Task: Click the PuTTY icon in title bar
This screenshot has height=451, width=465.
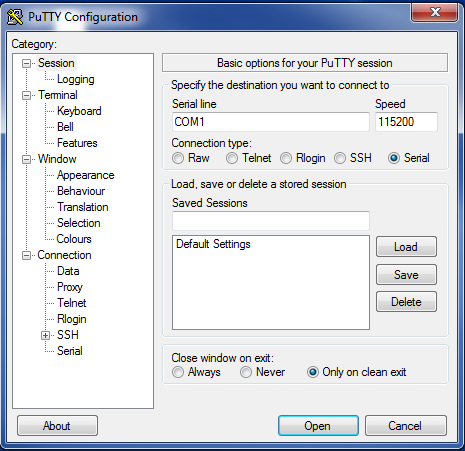Action: 15,17
